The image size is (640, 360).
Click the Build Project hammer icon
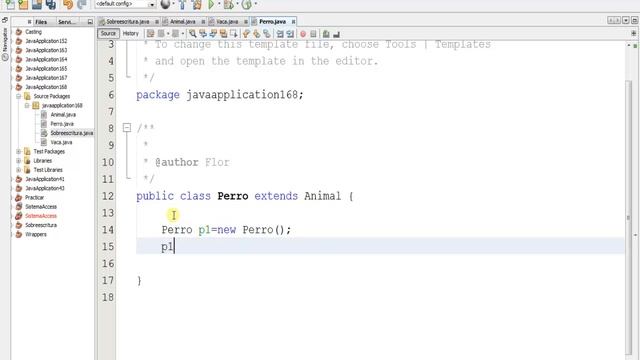point(182,4)
